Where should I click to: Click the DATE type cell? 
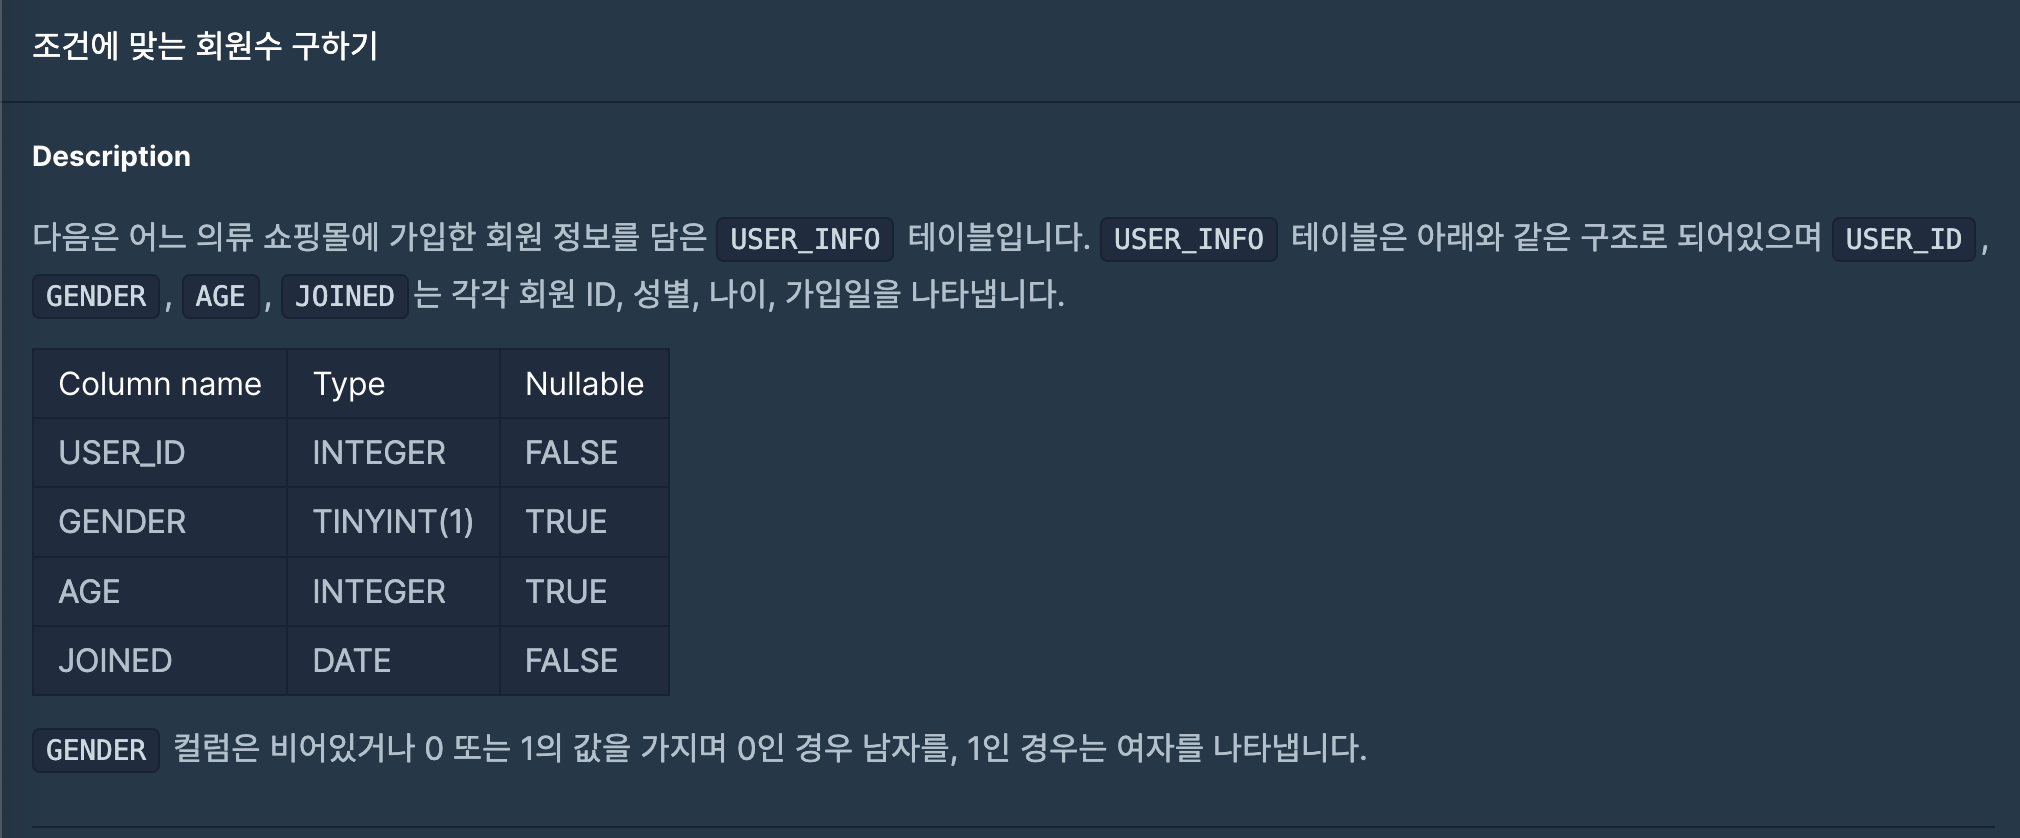pos(352,661)
